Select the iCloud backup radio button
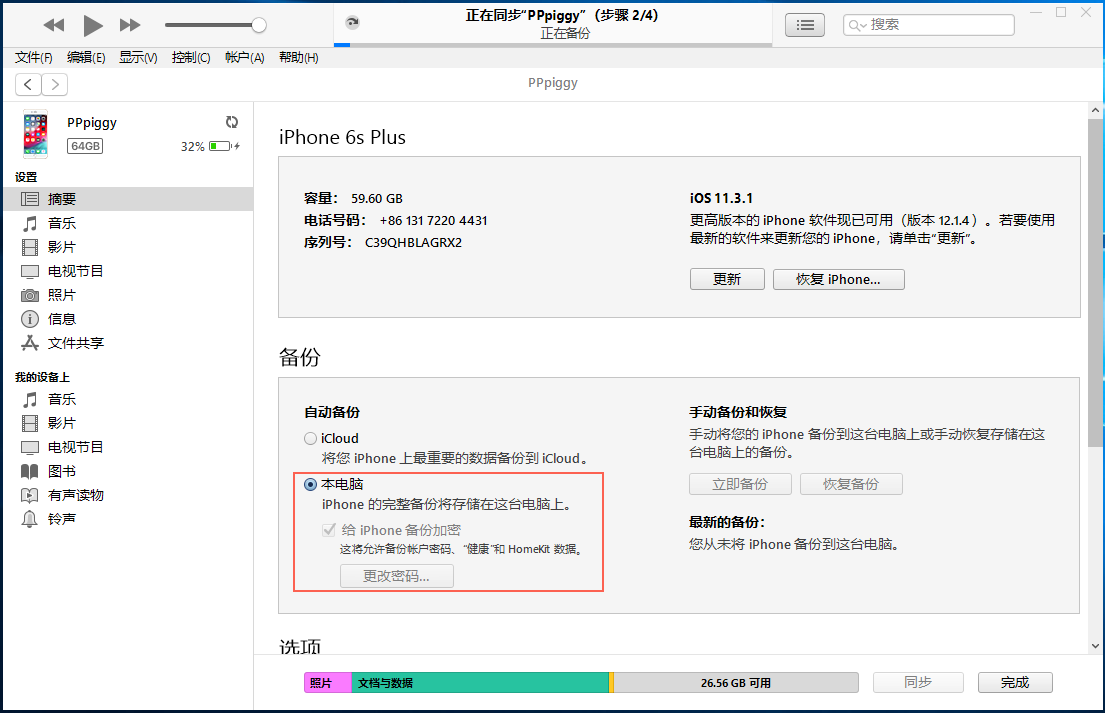Image resolution: width=1105 pixels, height=713 pixels. 310,438
